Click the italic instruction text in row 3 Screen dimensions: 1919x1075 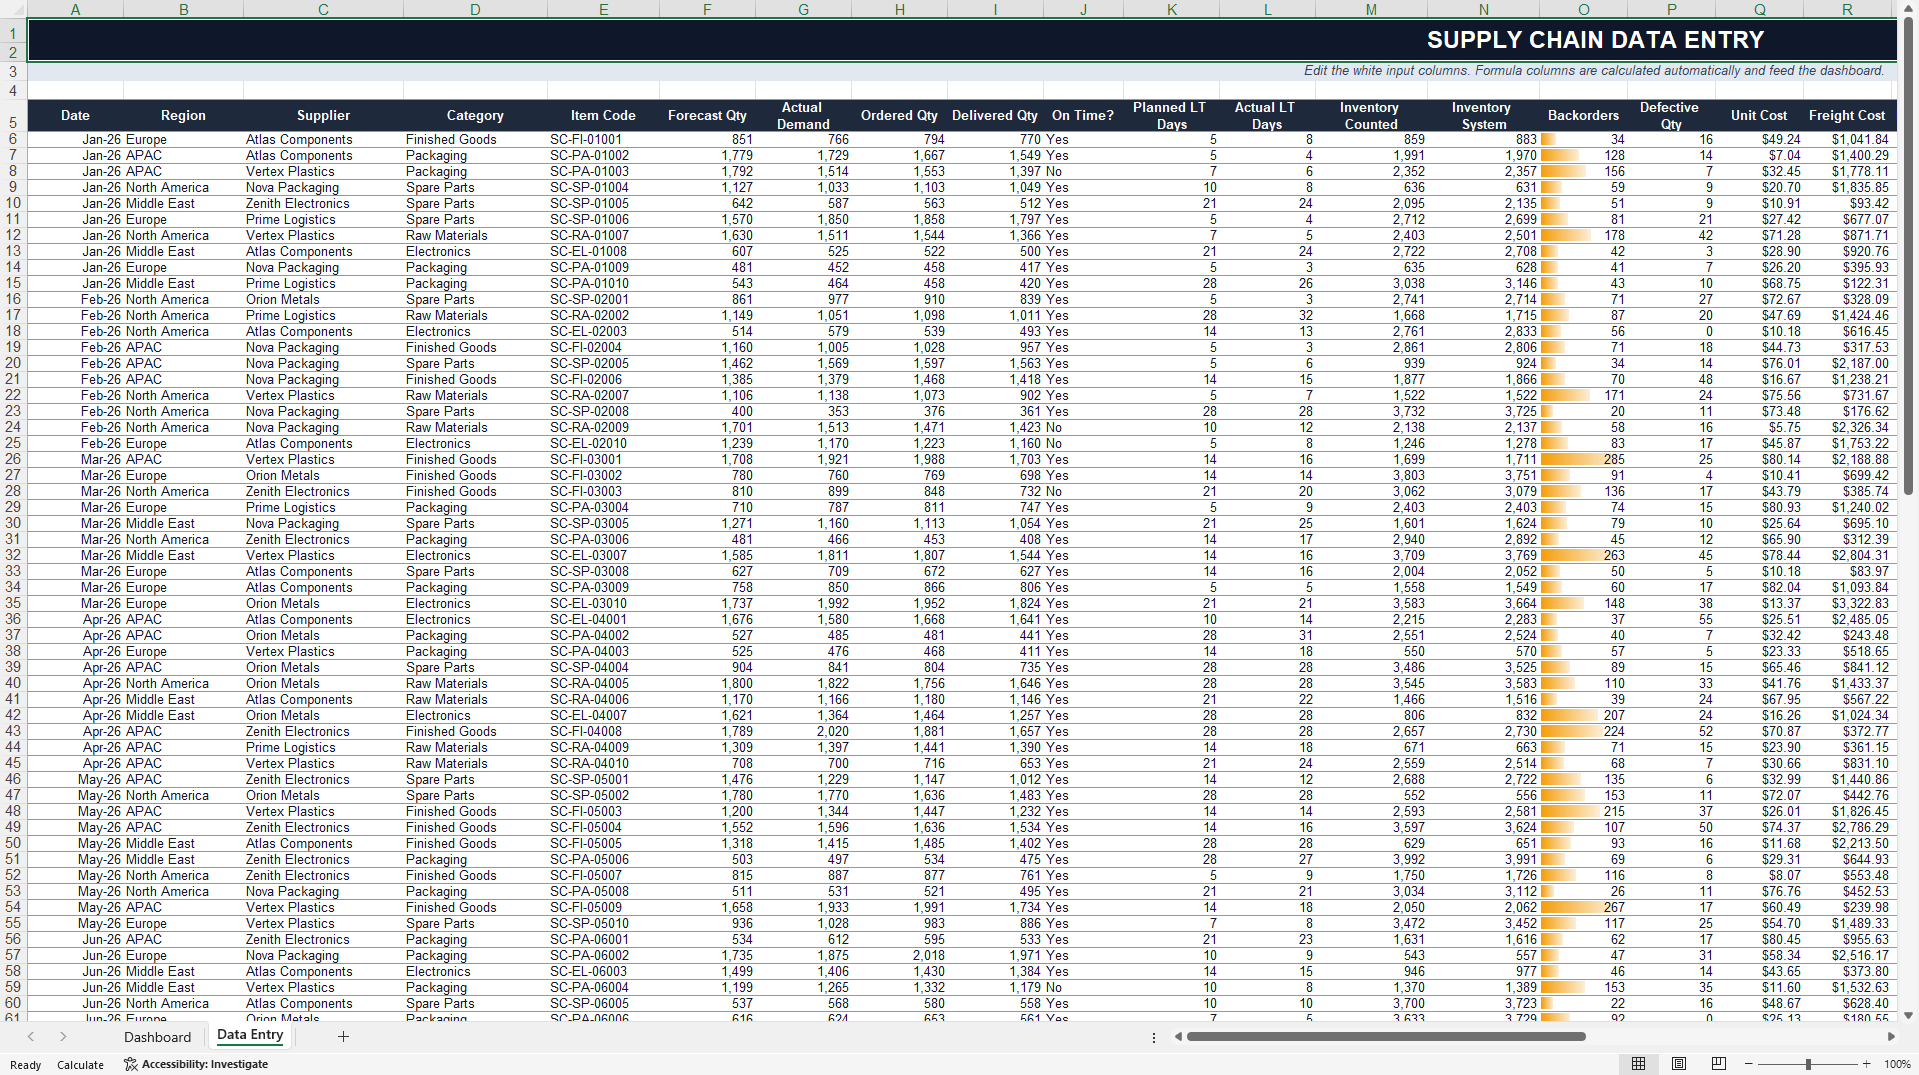point(1593,70)
